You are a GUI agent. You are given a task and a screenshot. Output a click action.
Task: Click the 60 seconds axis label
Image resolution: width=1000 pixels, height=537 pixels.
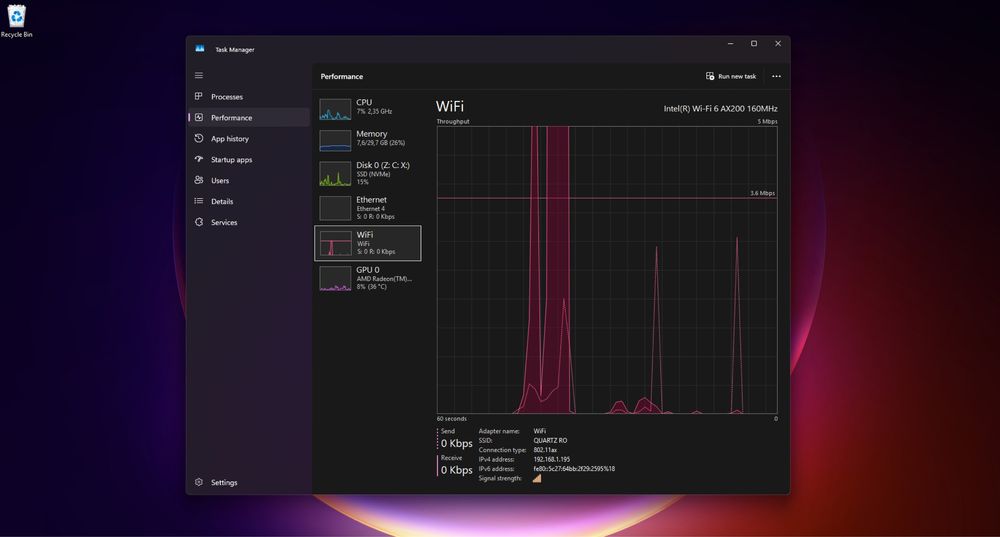point(452,419)
